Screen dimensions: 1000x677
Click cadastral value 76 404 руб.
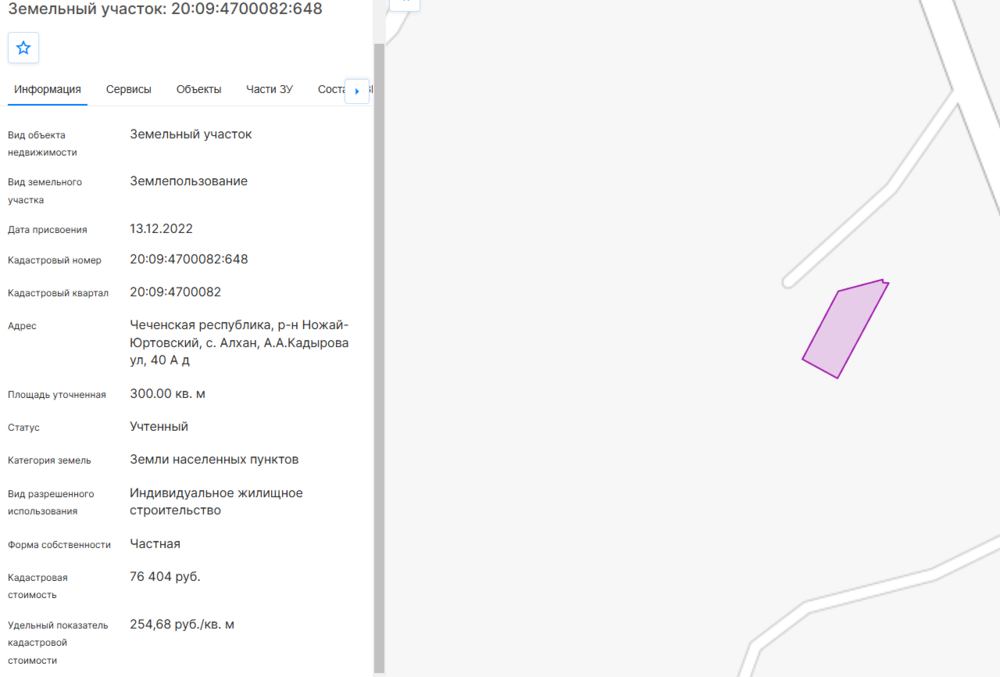(165, 577)
